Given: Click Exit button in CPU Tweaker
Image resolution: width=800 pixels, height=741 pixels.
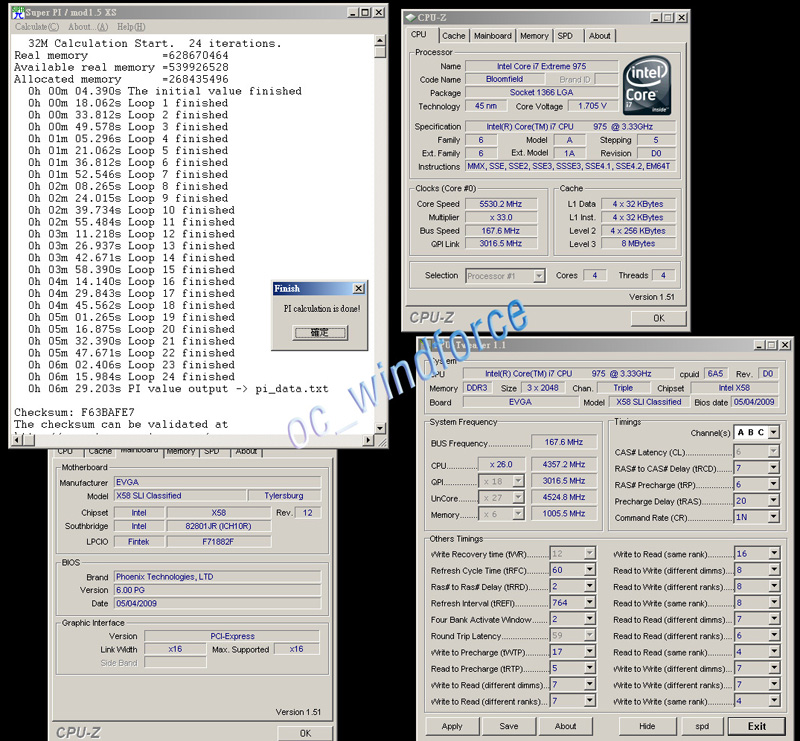Looking at the screenshot, I should click(757, 726).
